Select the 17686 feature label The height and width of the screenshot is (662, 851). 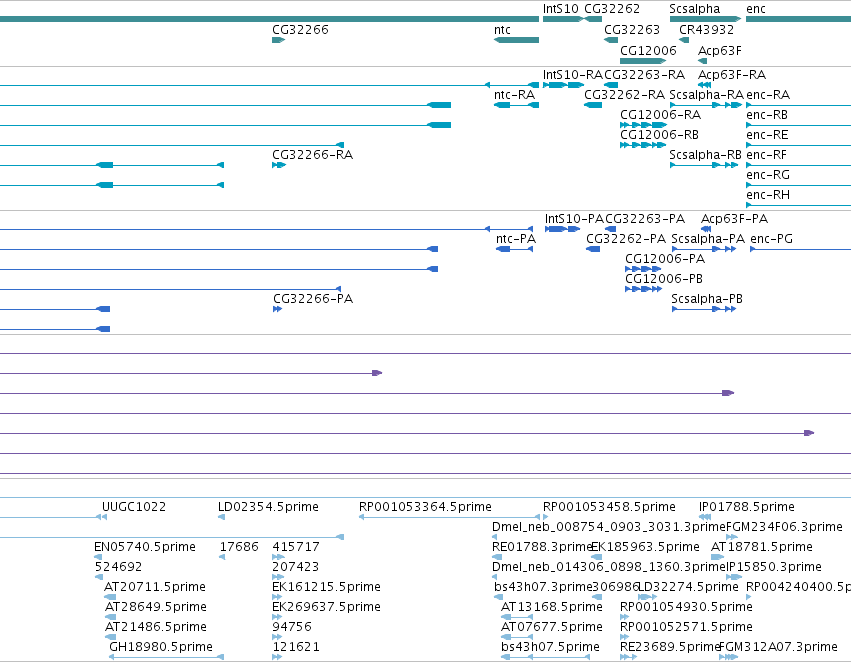click(x=239, y=548)
